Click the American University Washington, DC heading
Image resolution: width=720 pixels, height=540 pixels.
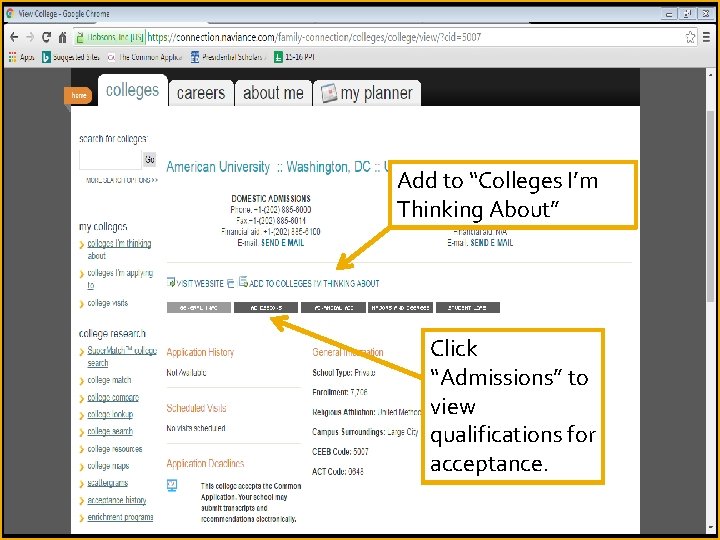click(276, 167)
